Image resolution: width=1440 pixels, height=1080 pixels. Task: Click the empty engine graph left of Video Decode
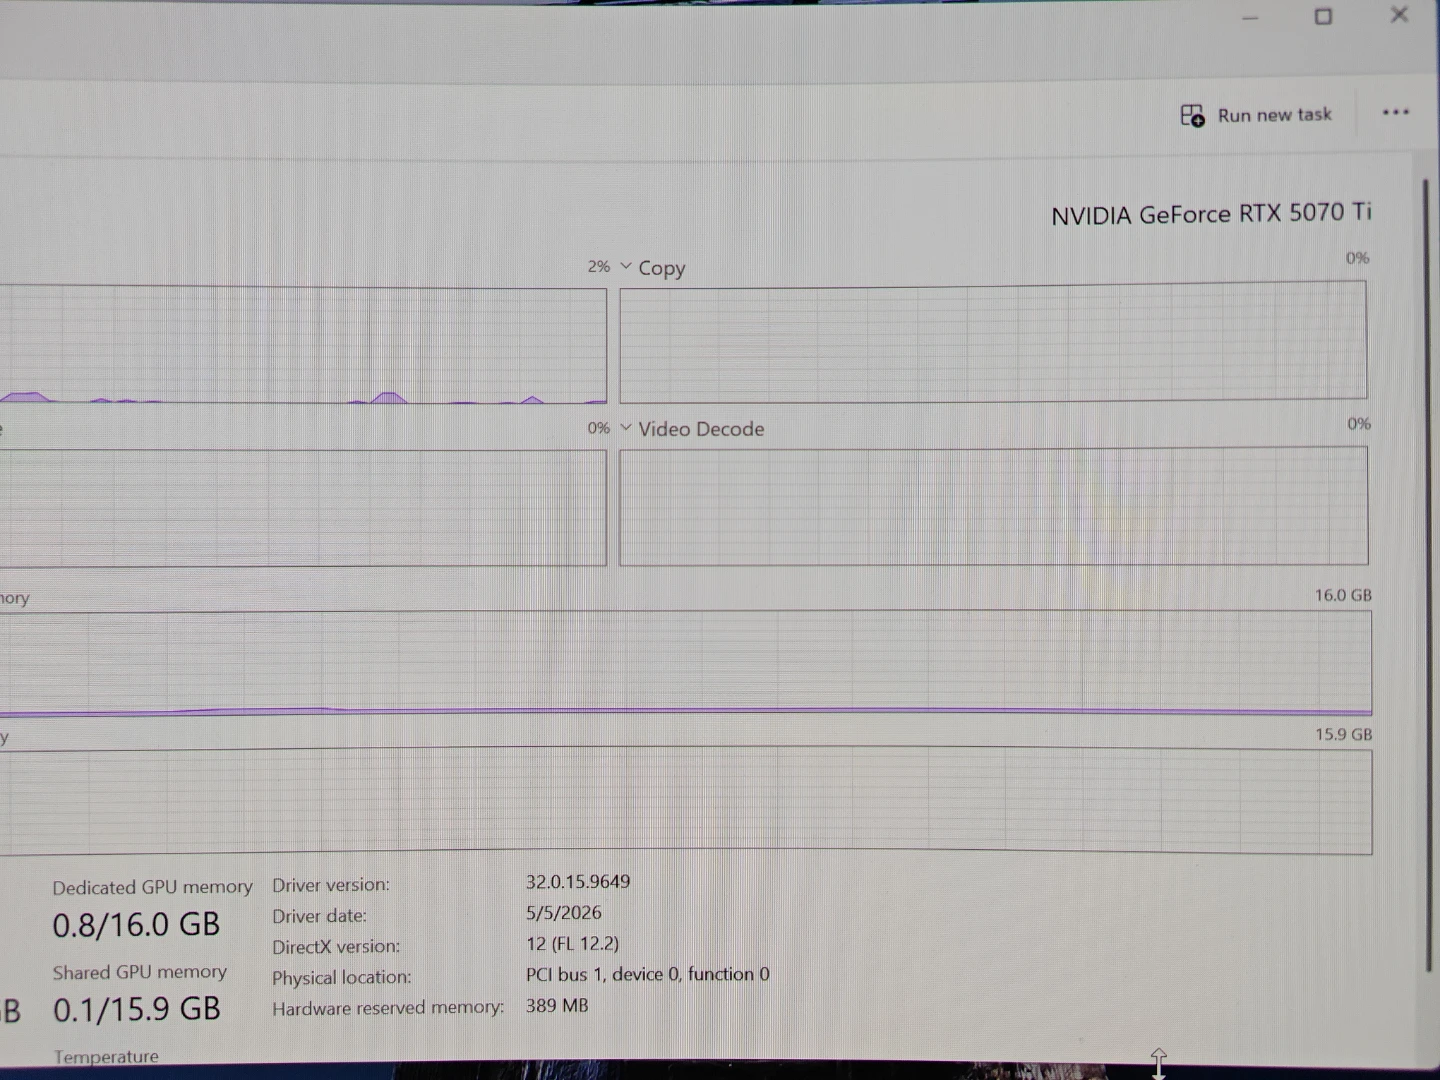click(303, 508)
